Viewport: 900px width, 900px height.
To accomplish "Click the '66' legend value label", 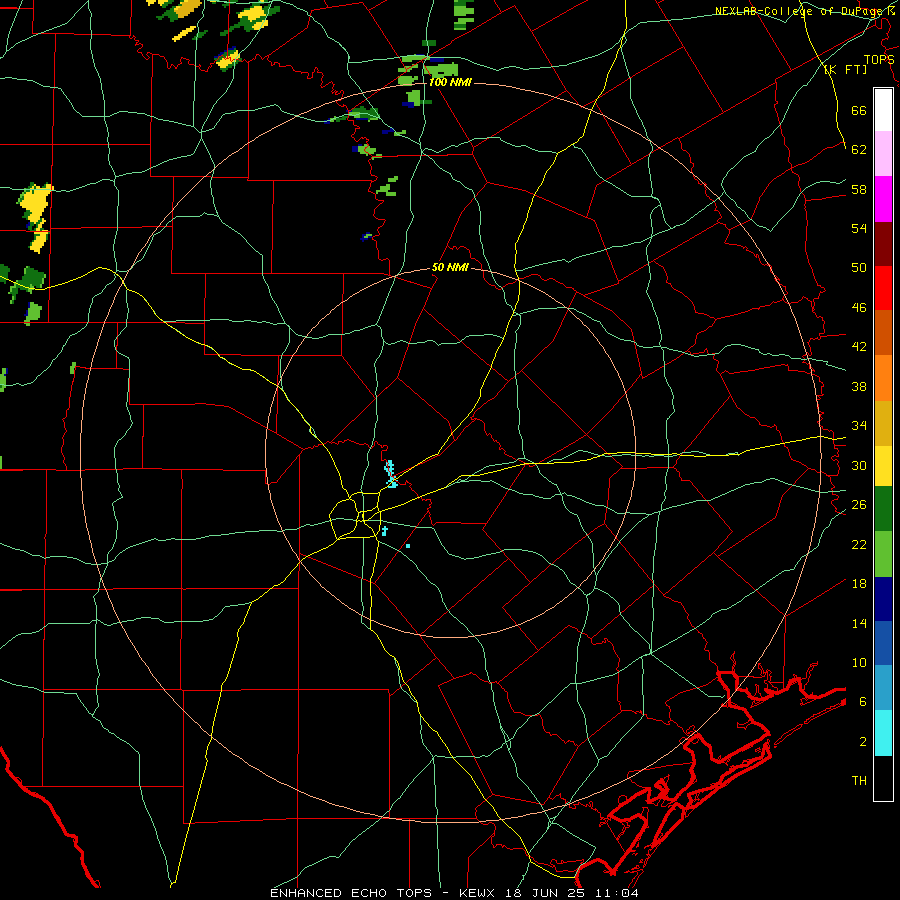I will tap(859, 110).
